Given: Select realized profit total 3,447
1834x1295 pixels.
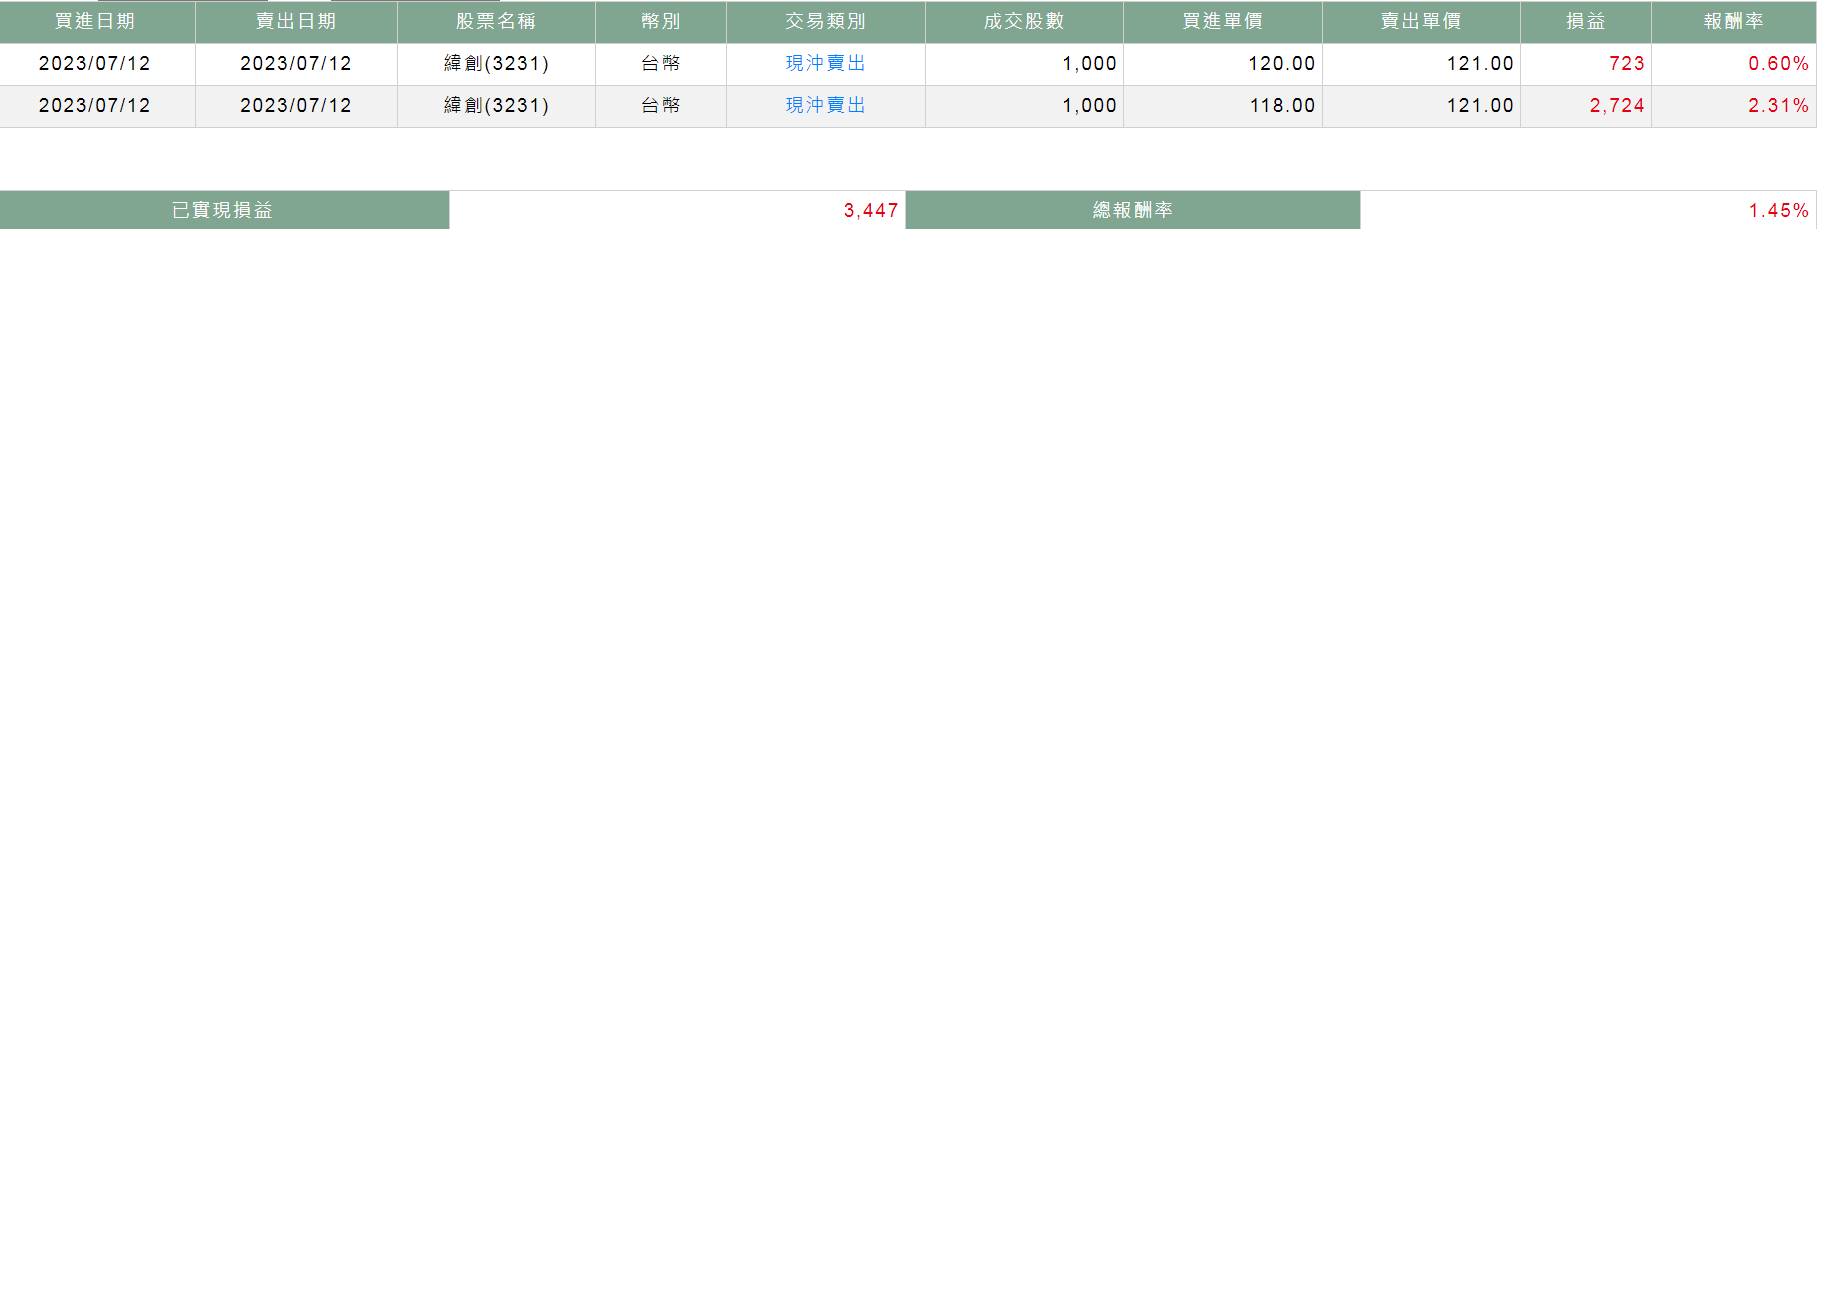Looking at the screenshot, I should coord(871,211).
